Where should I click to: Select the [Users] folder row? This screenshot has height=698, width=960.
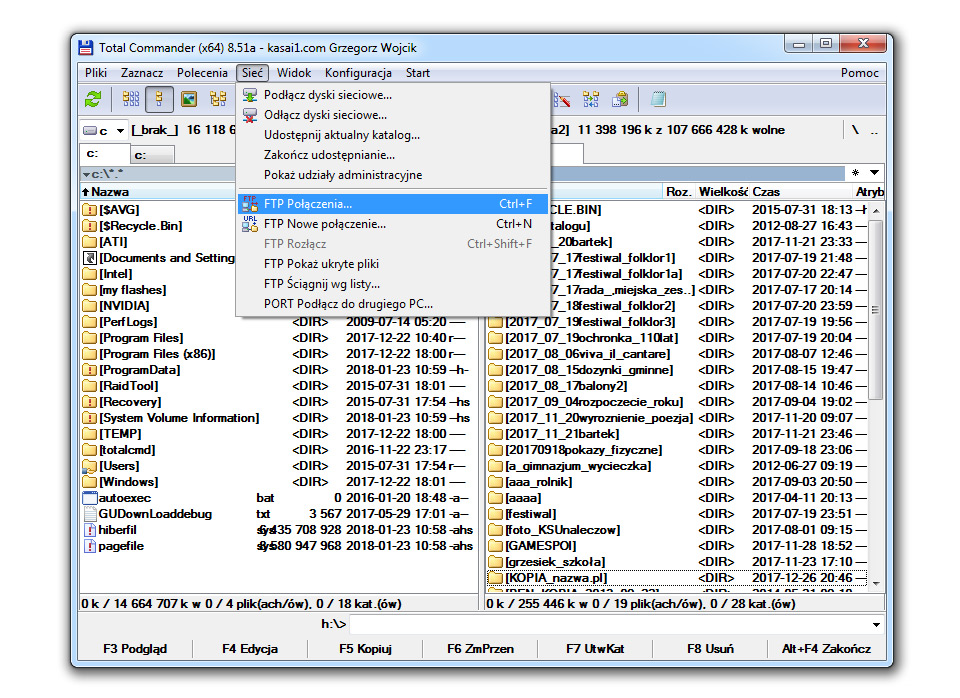[x=278, y=466]
